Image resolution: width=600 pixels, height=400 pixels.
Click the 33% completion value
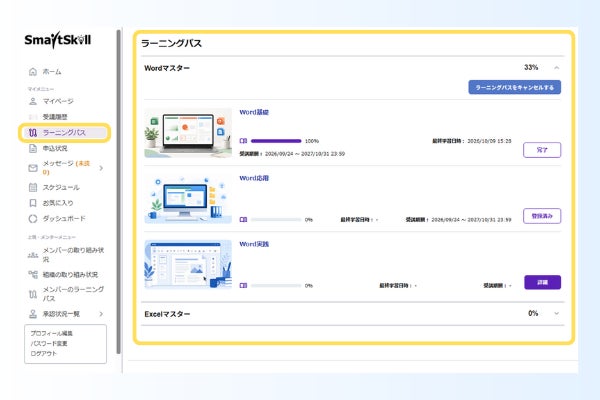[531, 67]
